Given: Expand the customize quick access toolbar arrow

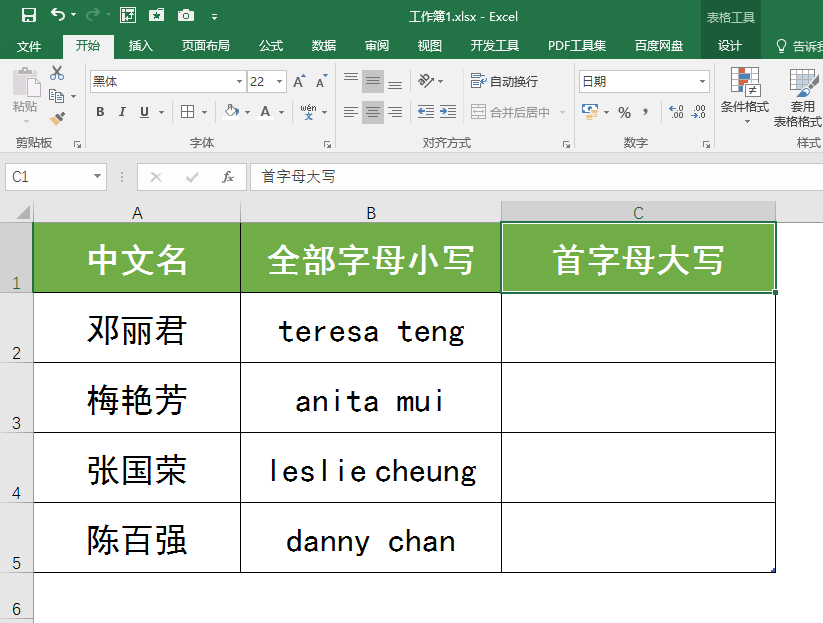Looking at the screenshot, I should (x=214, y=17).
